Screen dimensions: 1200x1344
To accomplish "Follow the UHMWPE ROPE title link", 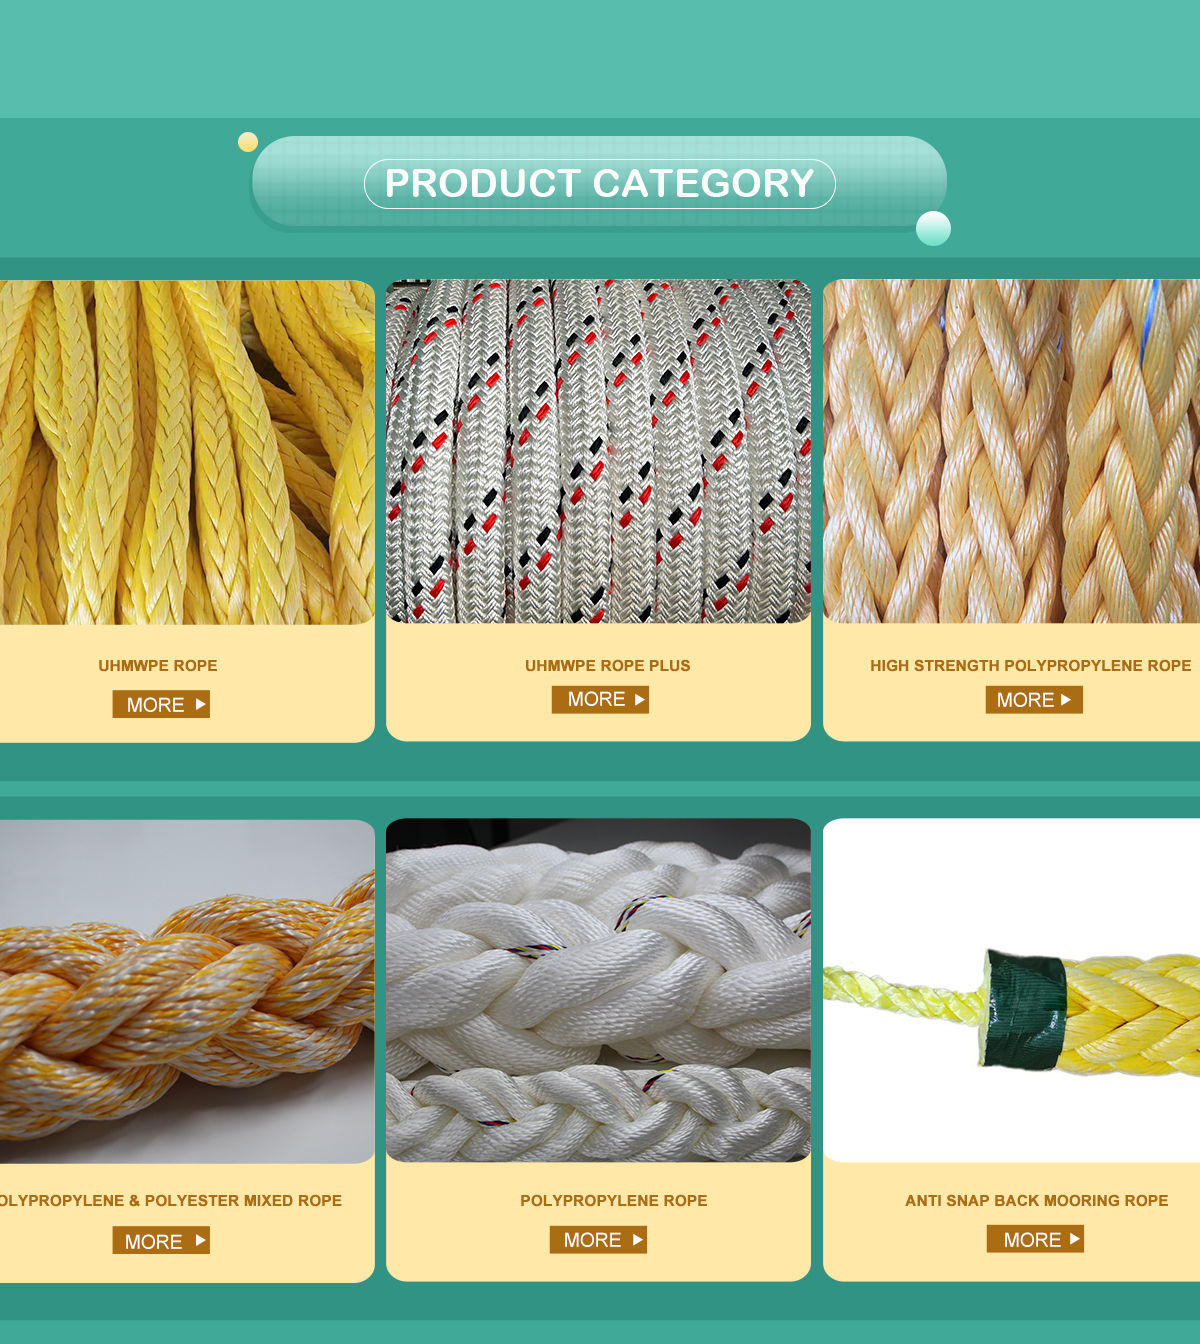I will coord(158,665).
